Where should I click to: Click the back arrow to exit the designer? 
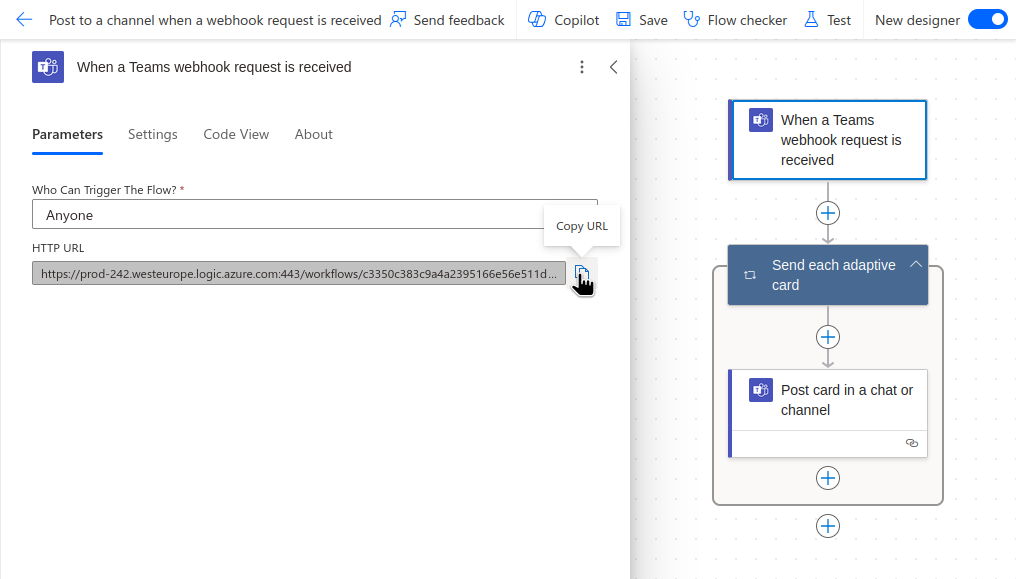(23, 19)
